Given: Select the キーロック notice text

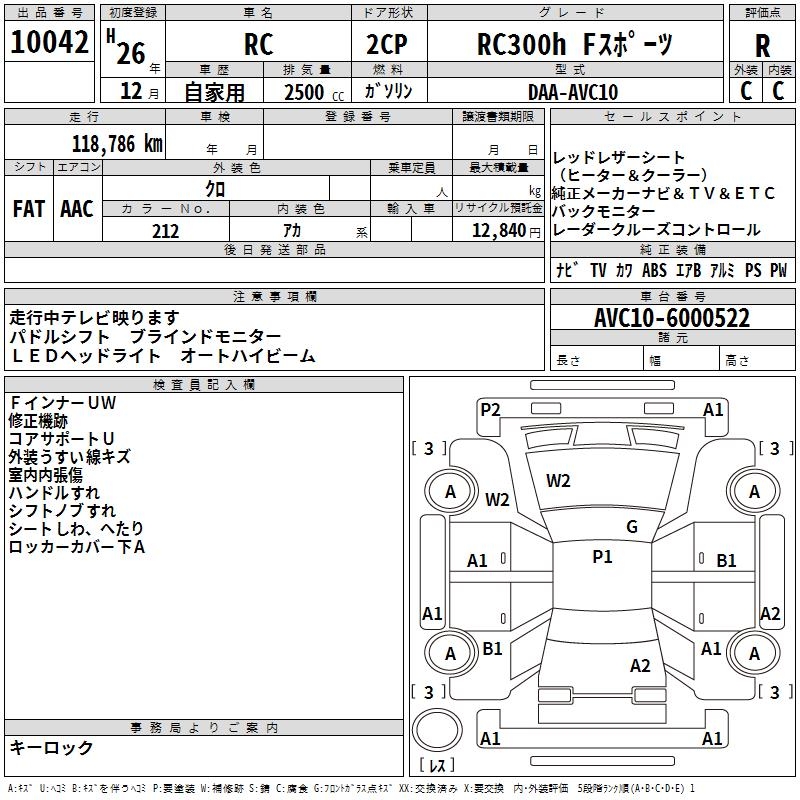Looking at the screenshot, I should pyautogui.click(x=51, y=747).
